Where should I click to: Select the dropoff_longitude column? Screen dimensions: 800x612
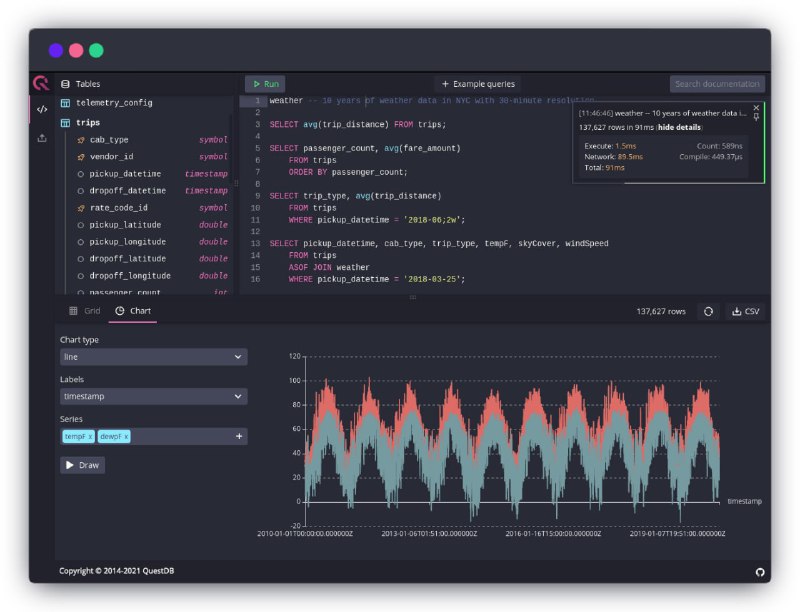pyautogui.click(x=153, y=276)
